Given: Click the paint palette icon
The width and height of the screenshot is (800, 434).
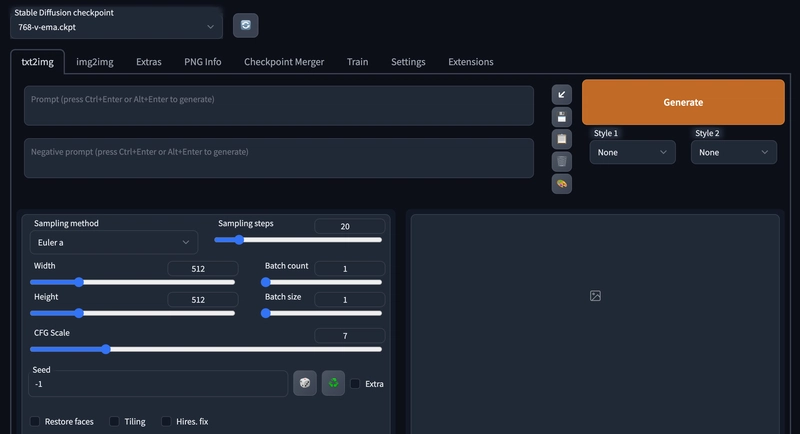Looking at the screenshot, I should click(561, 184).
